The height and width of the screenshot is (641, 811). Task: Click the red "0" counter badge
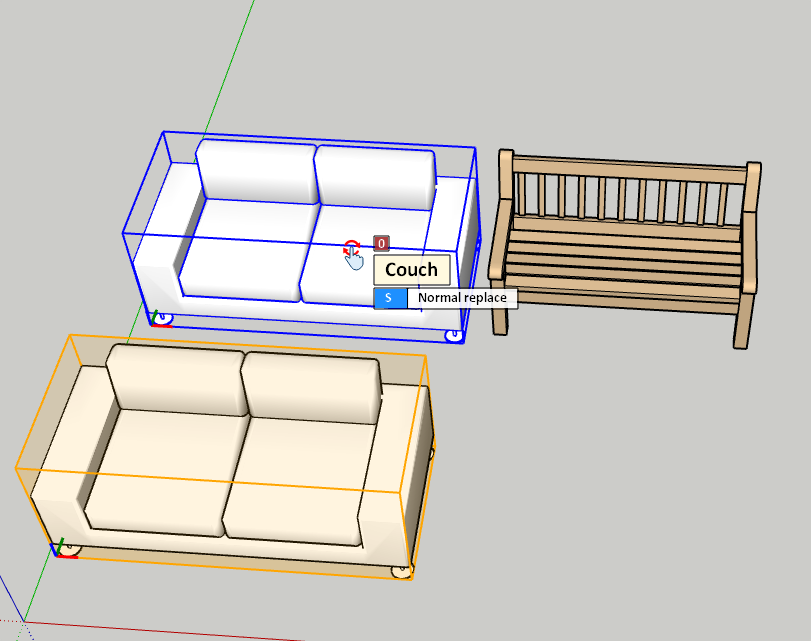point(381,243)
